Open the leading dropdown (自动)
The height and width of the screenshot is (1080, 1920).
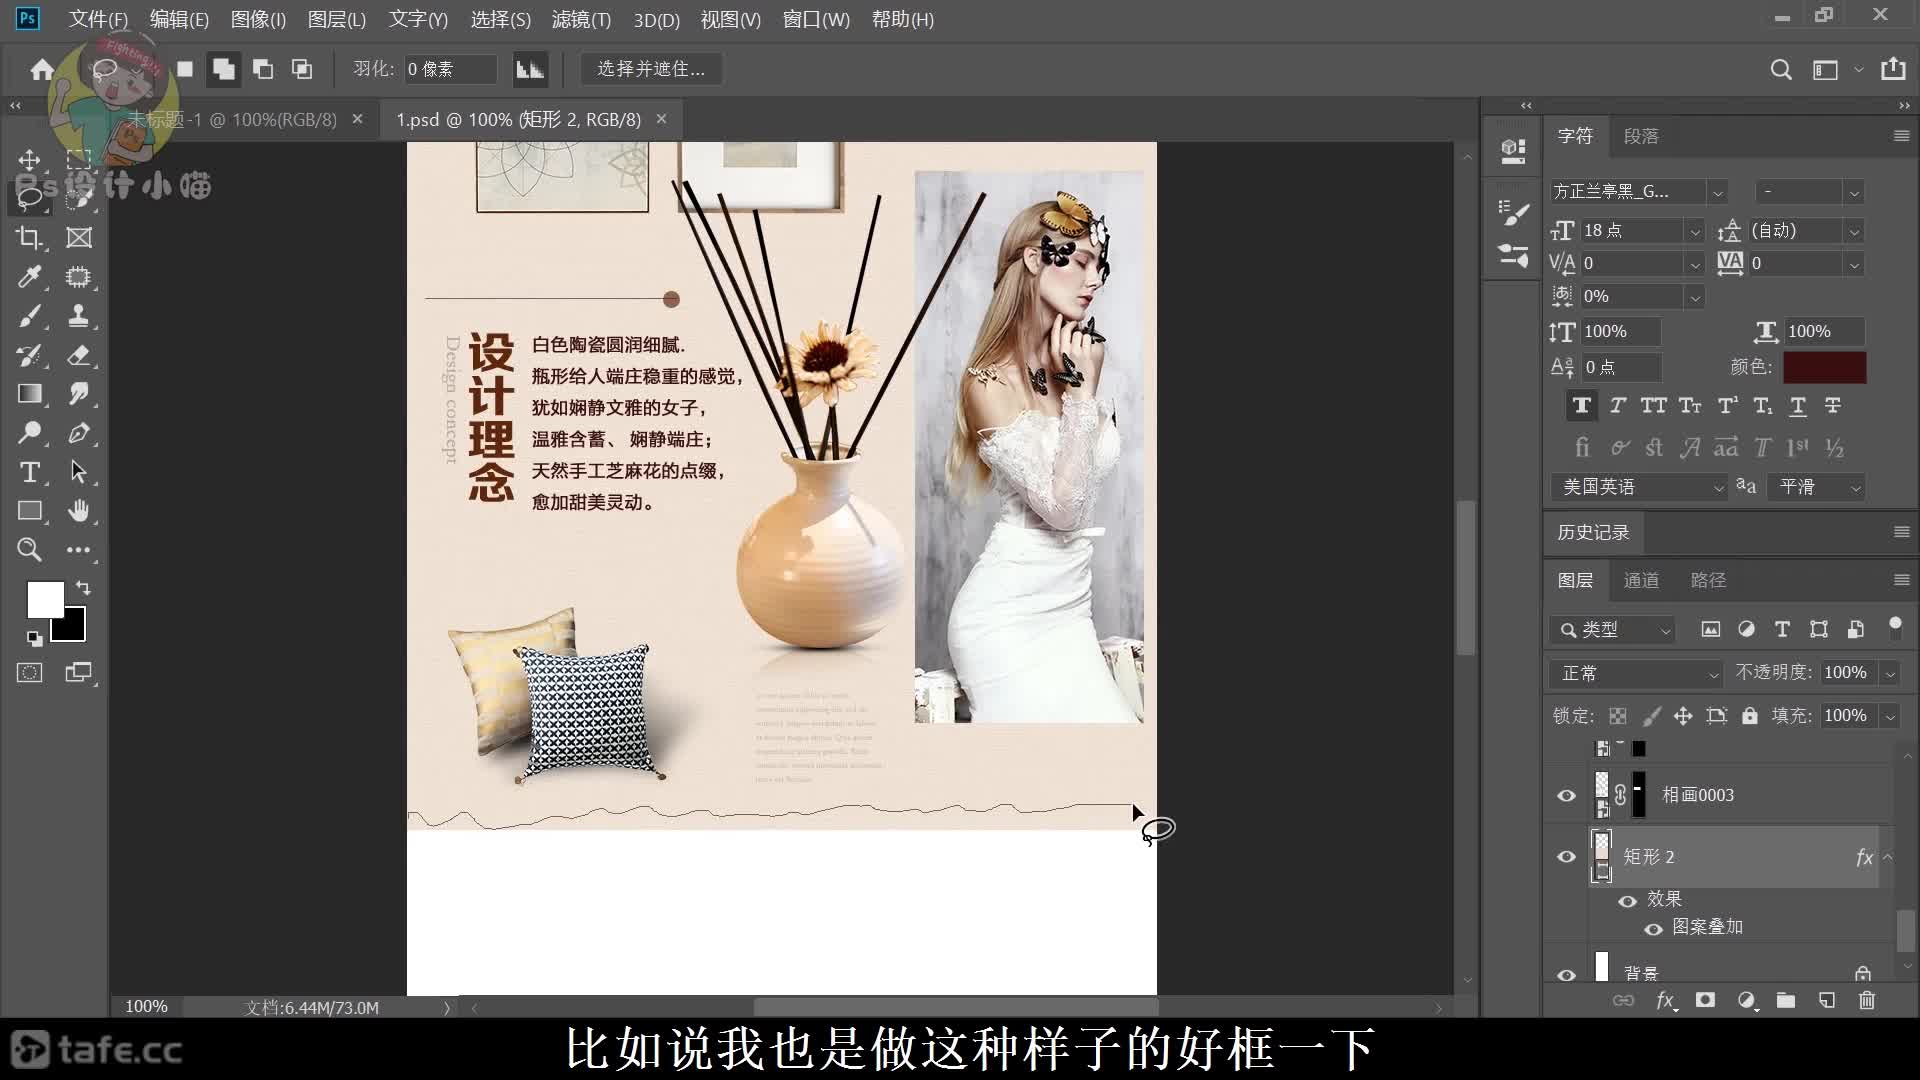pyautogui.click(x=1854, y=232)
